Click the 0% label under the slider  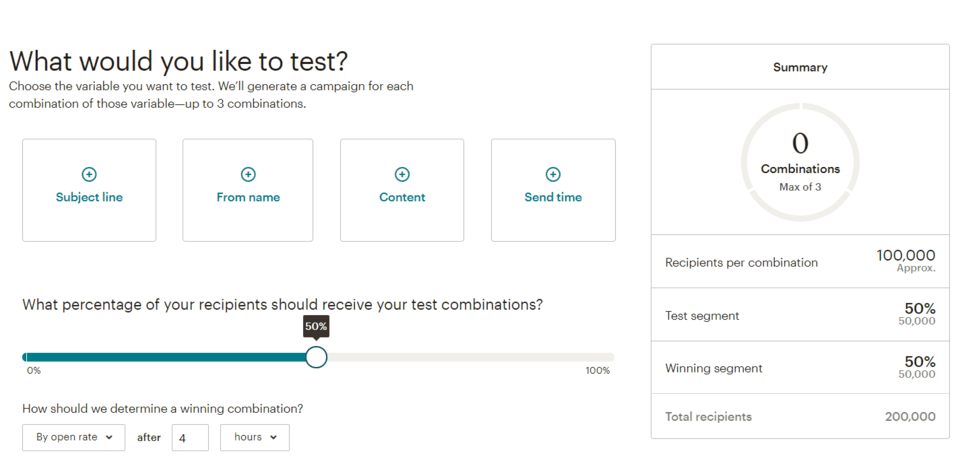tap(34, 371)
